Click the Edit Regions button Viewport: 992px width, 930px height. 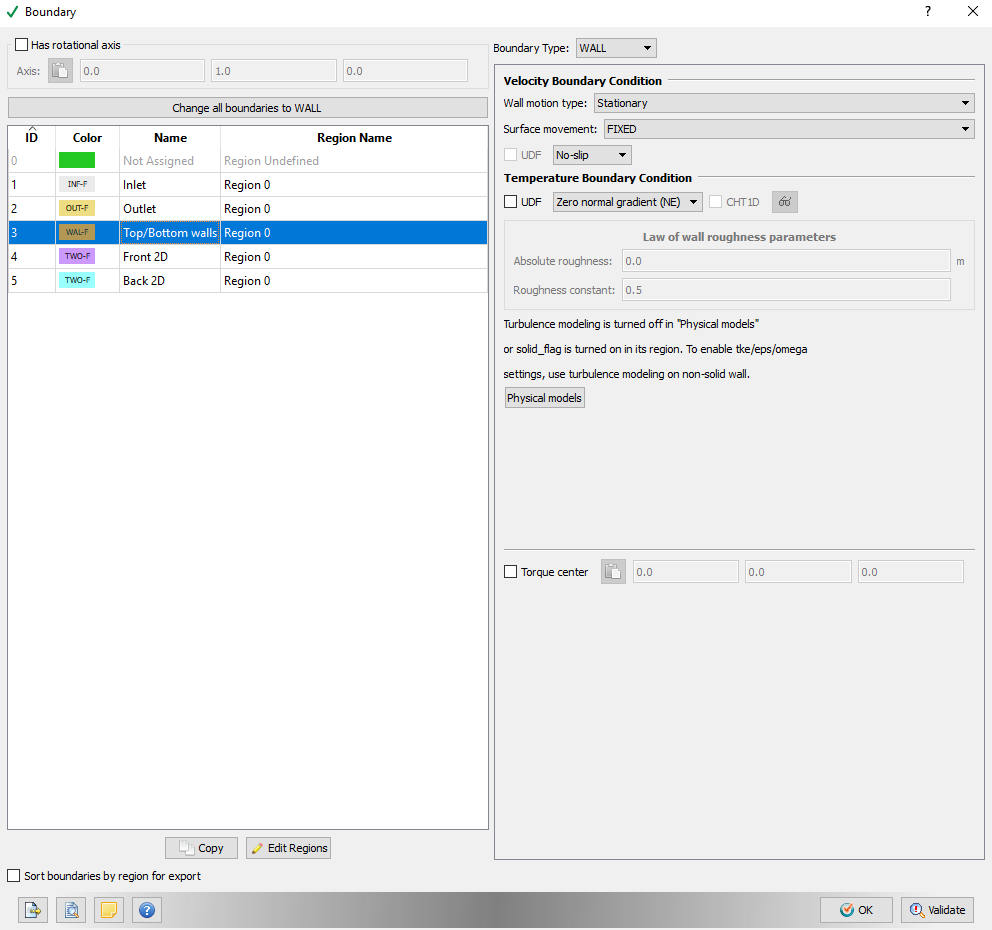(x=288, y=847)
